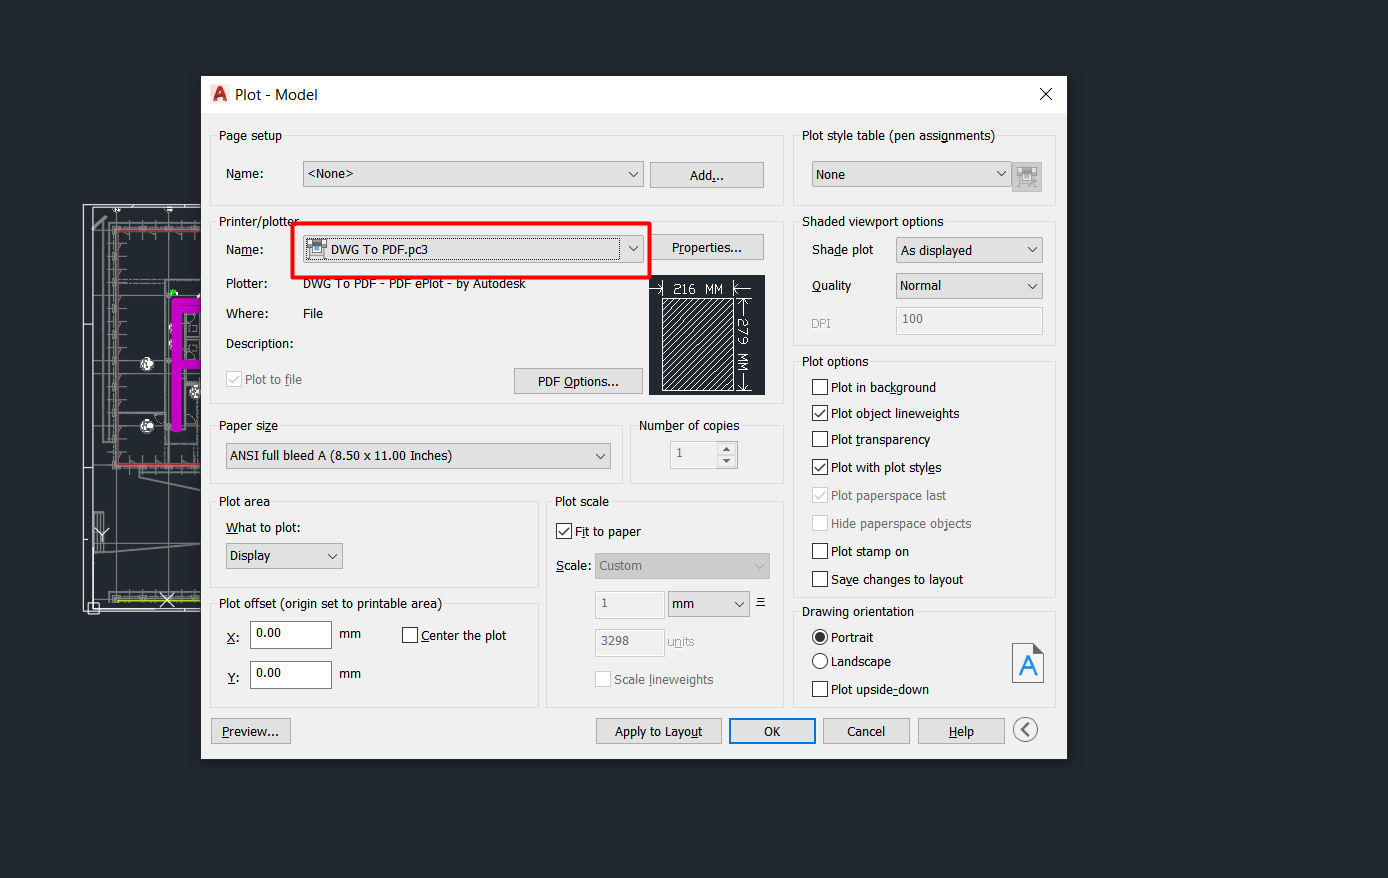This screenshot has width=1388, height=878.
Task: Click the Y plot offset field
Action: (290, 674)
